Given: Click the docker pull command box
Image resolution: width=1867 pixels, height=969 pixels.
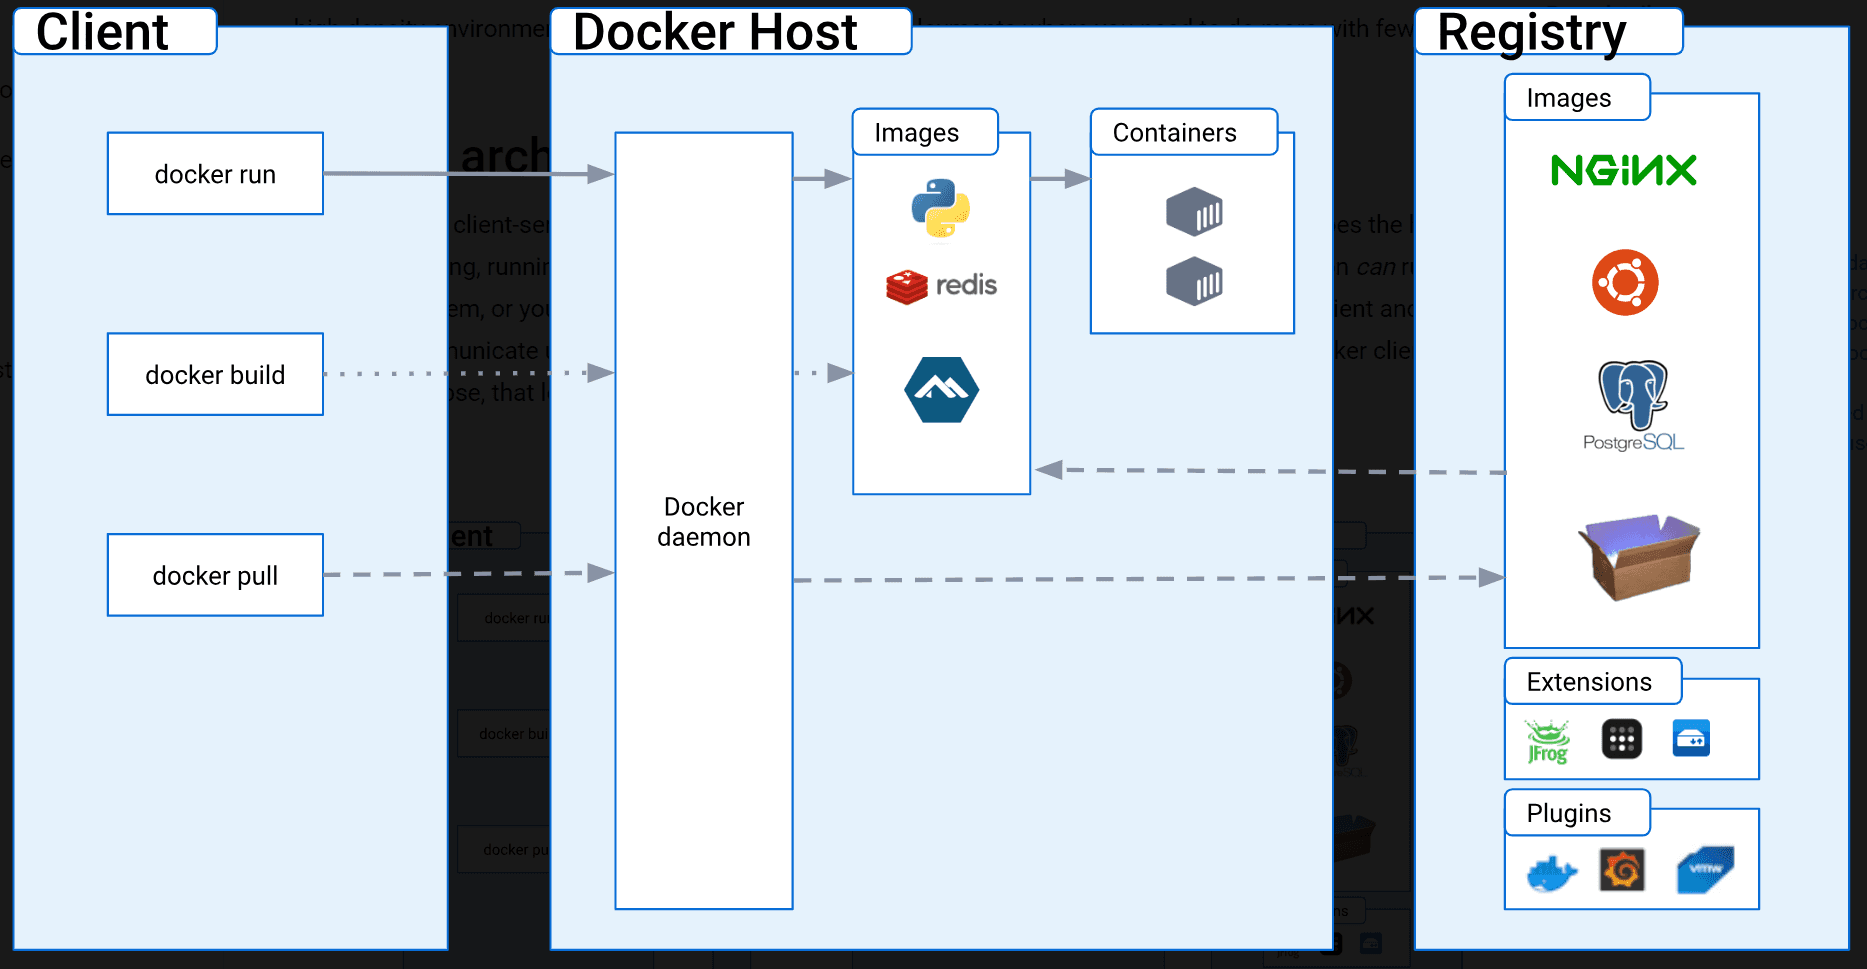Looking at the screenshot, I should point(214,575).
